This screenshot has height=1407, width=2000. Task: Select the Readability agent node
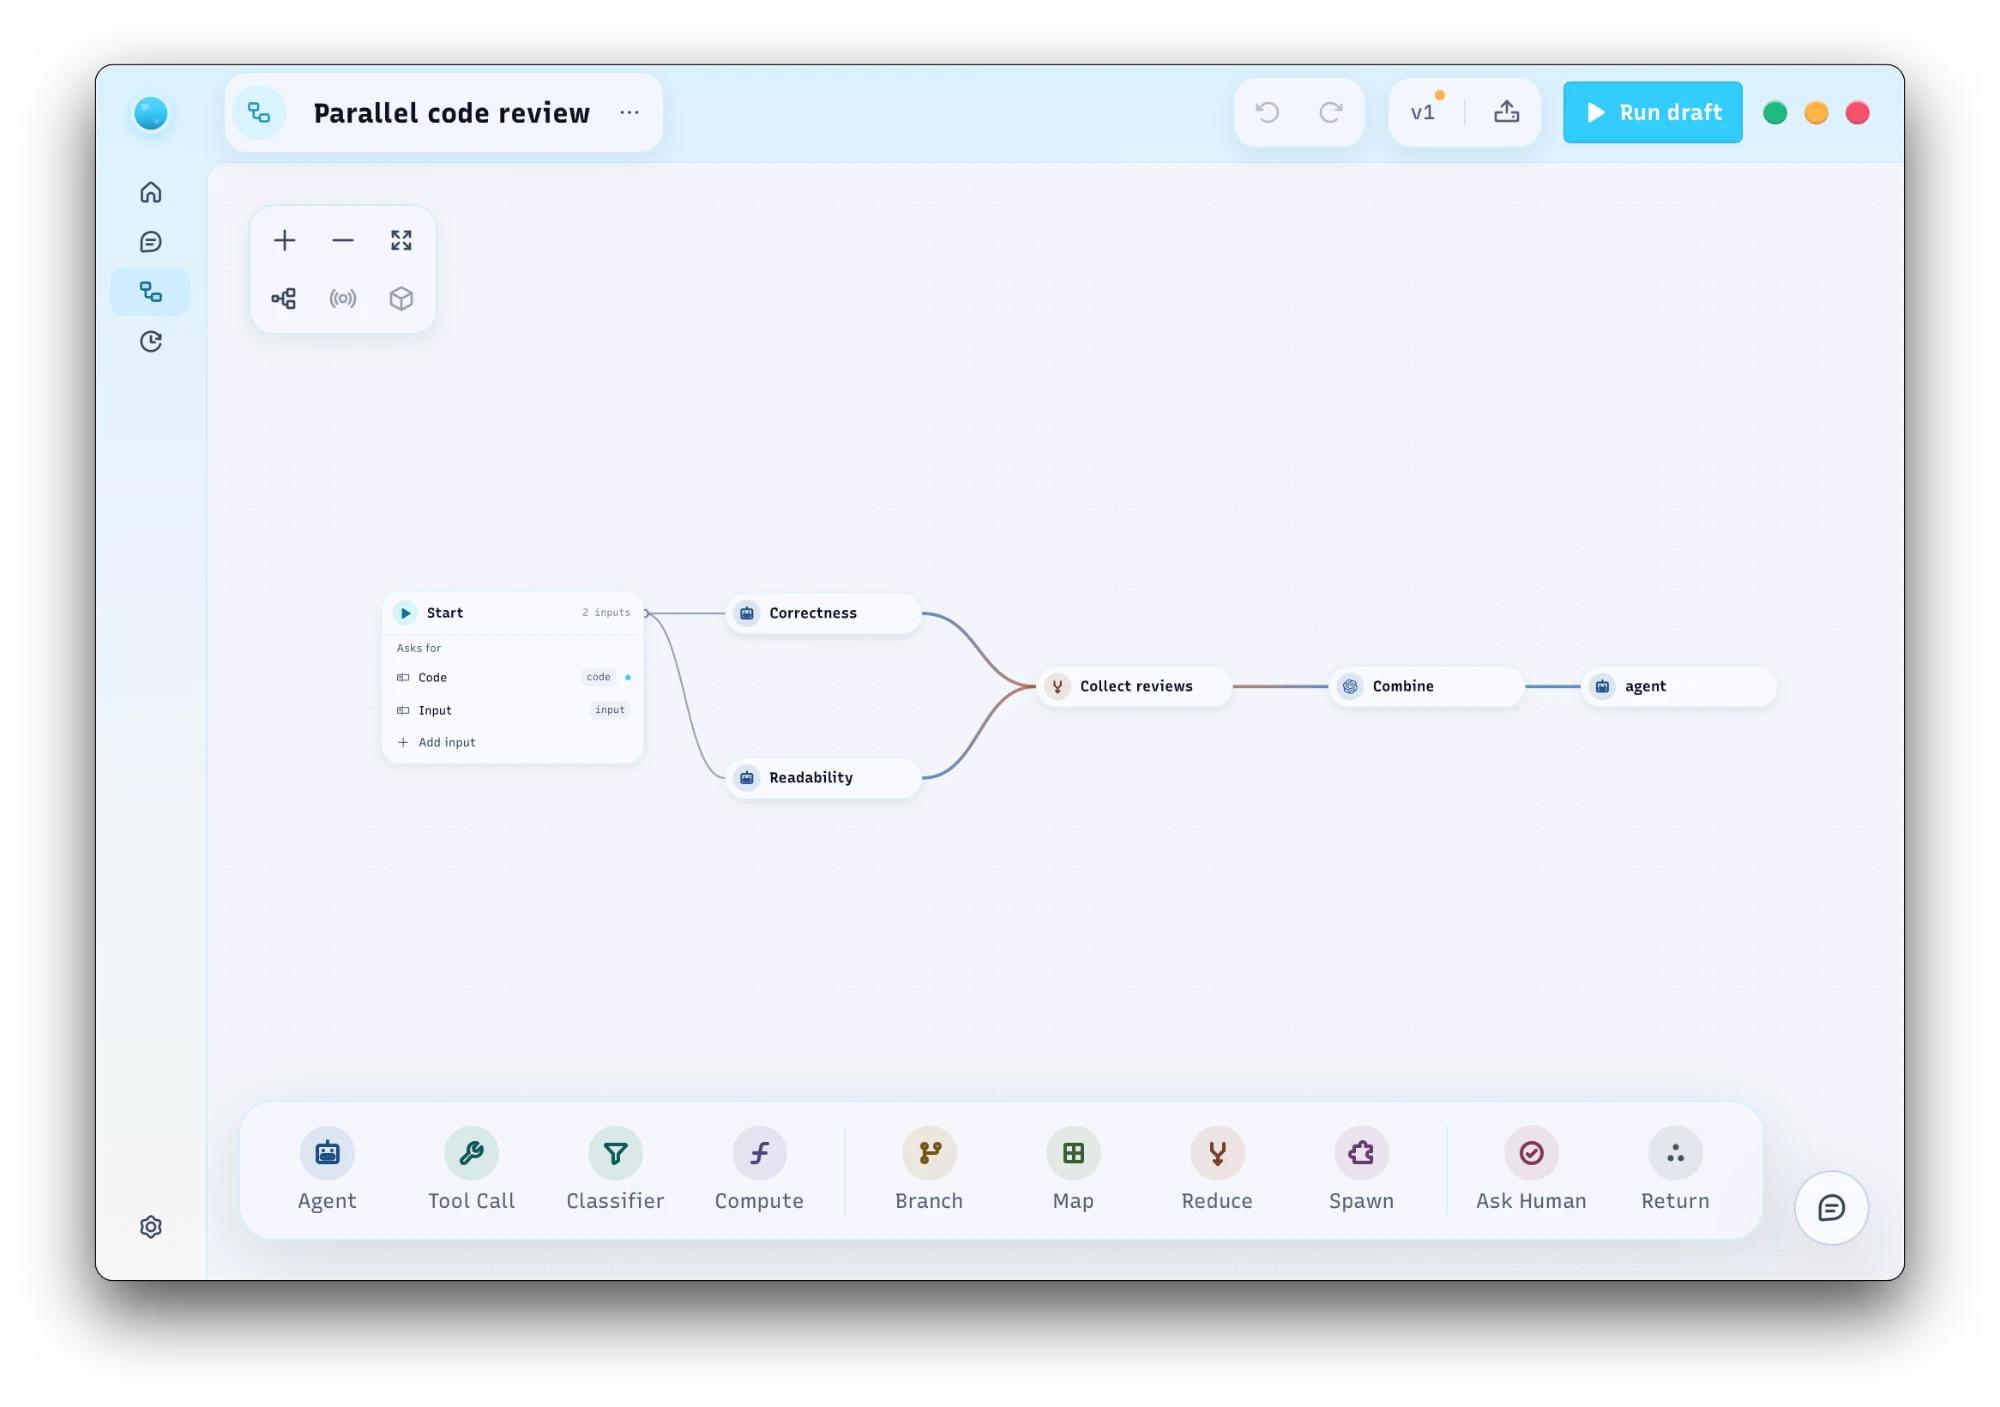[823, 777]
